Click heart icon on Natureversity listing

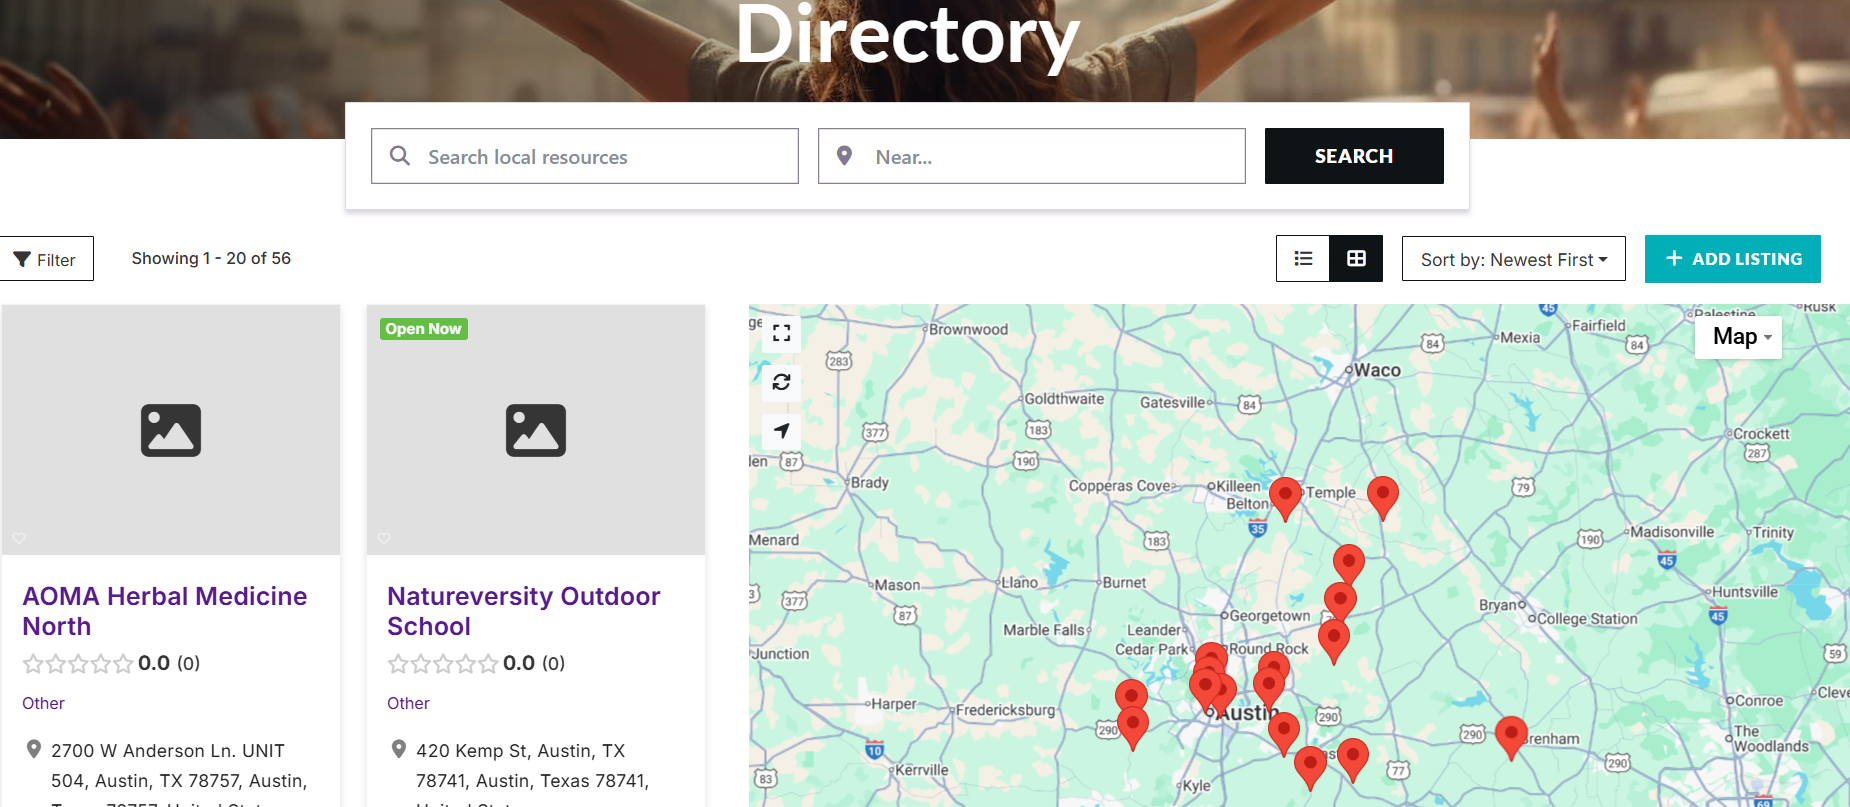pos(384,538)
